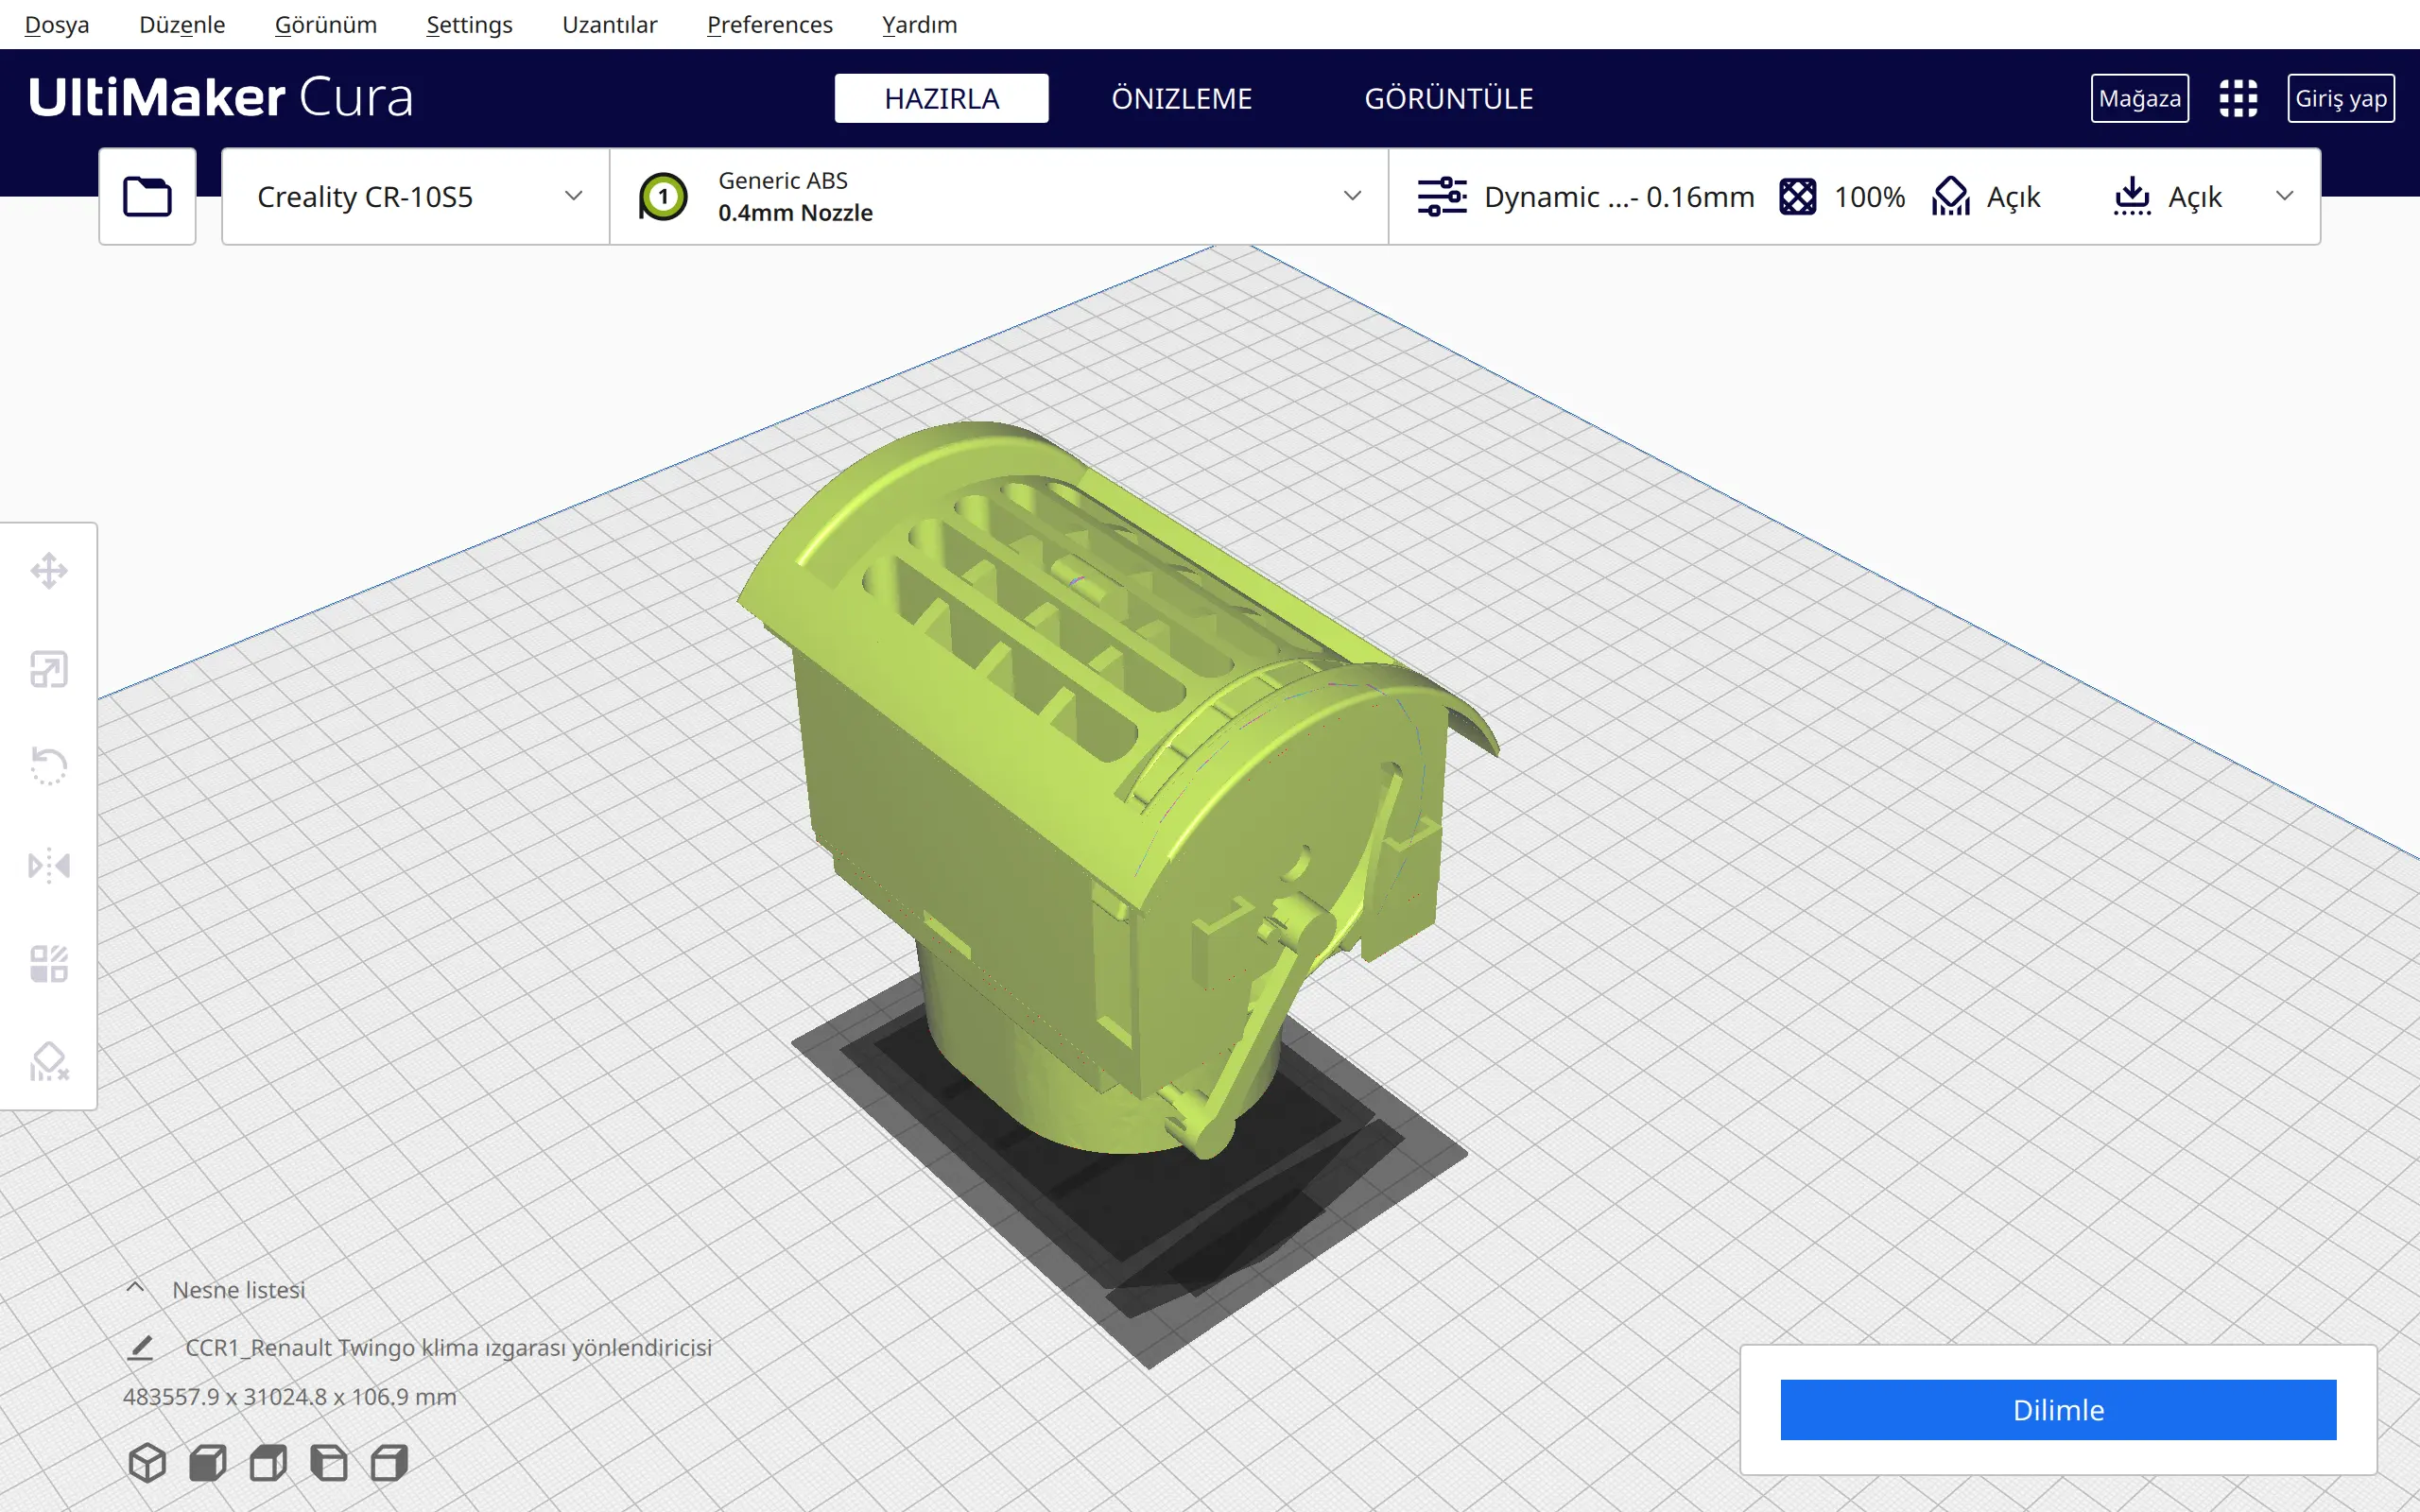Open the apps grid icon
The image size is (2420, 1512).
click(2238, 98)
